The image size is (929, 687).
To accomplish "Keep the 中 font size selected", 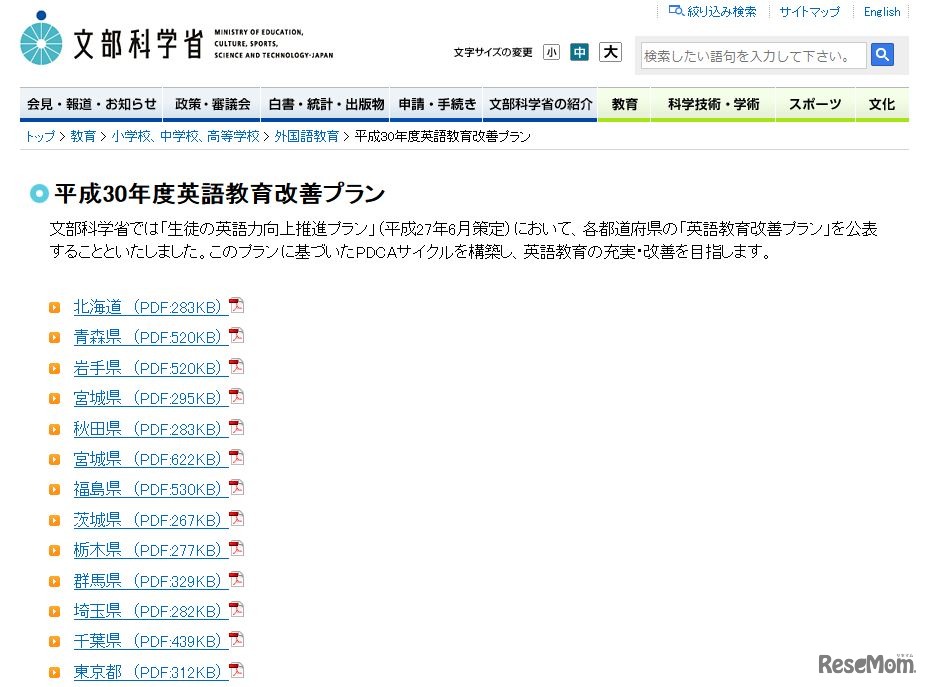I will (x=580, y=52).
